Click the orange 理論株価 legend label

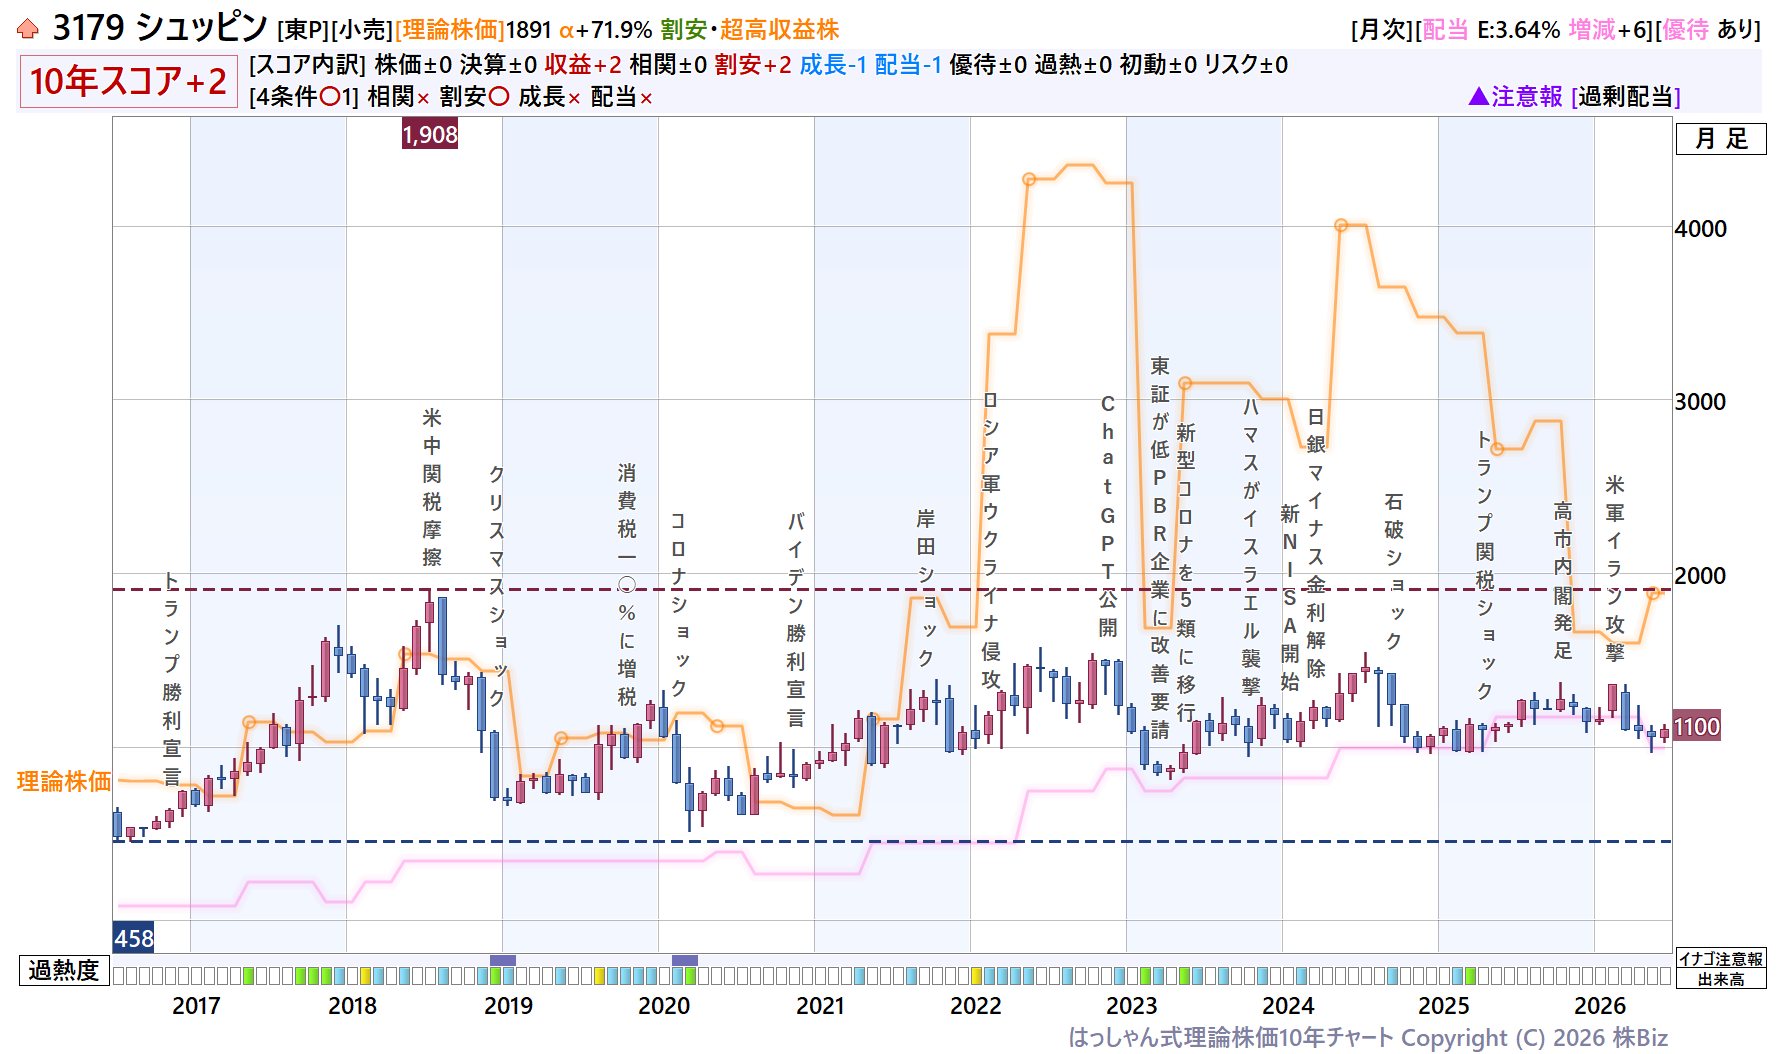(x=64, y=781)
